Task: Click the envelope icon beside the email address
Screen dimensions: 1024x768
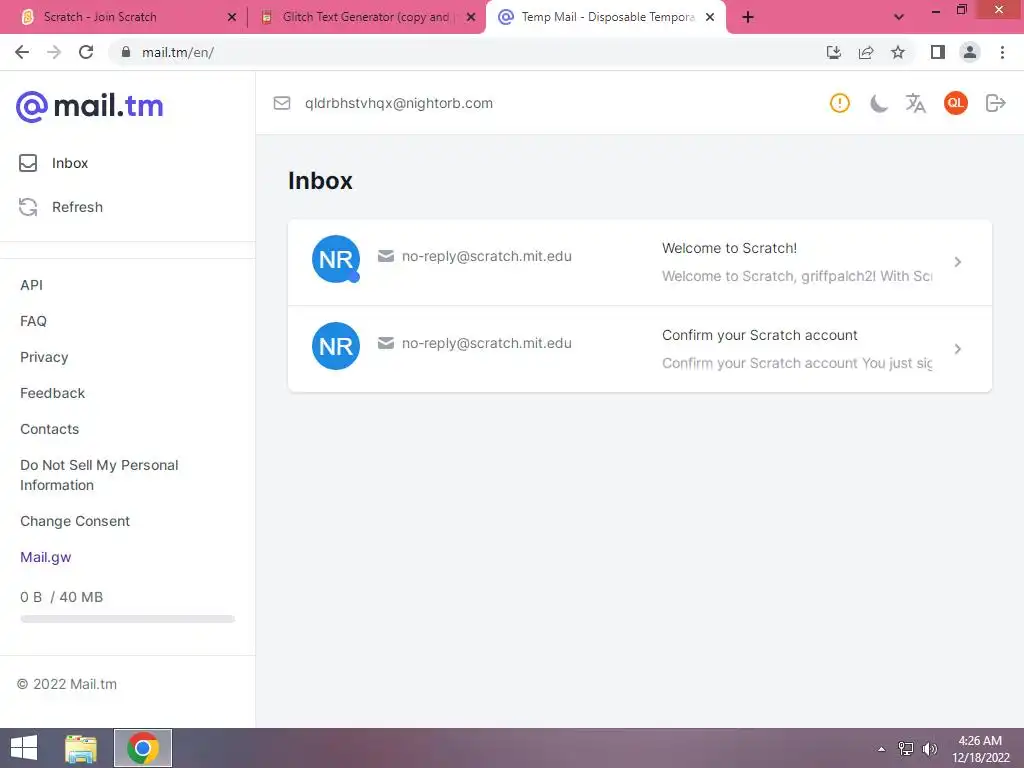Action: coord(281,103)
